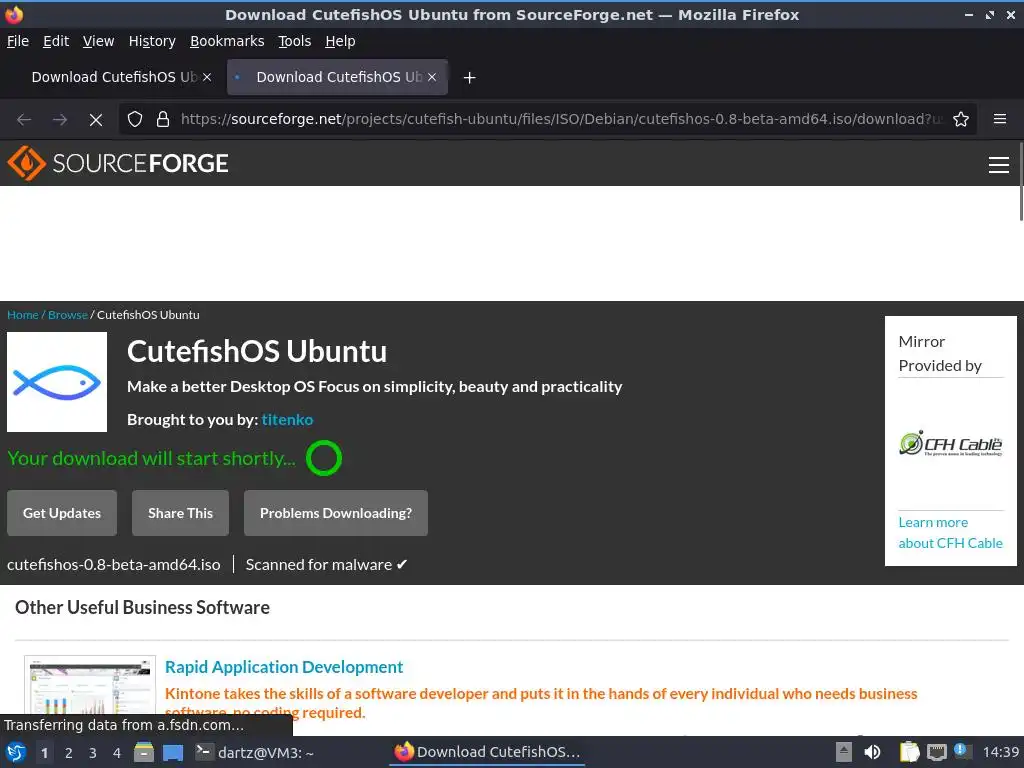
Task: Open the History menu
Action: click(x=152, y=41)
